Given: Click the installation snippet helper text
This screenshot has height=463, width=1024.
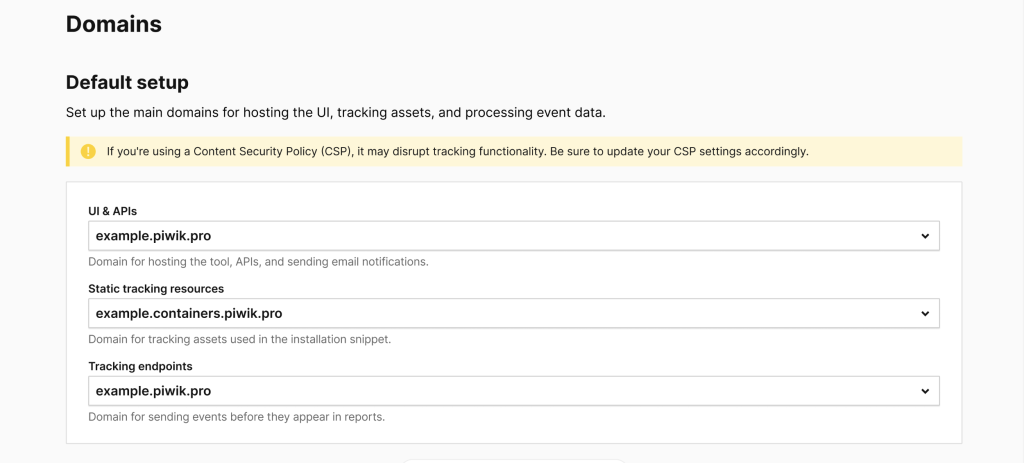Looking at the screenshot, I should click(x=240, y=340).
